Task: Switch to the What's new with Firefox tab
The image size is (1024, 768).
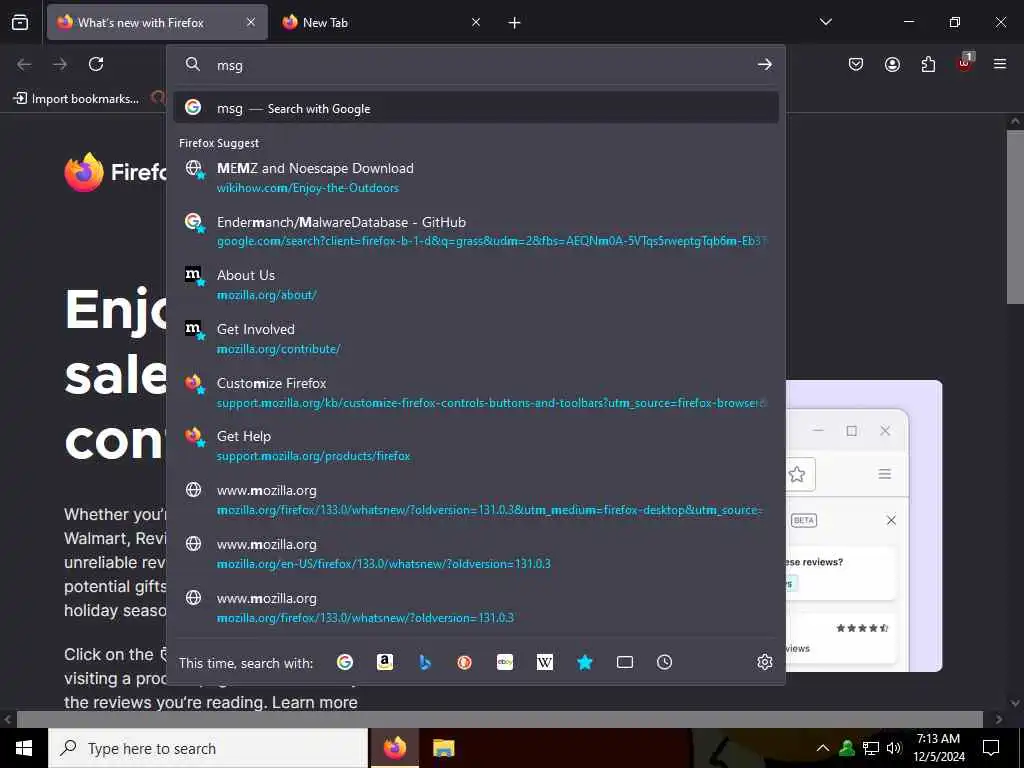Action: point(157,22)
